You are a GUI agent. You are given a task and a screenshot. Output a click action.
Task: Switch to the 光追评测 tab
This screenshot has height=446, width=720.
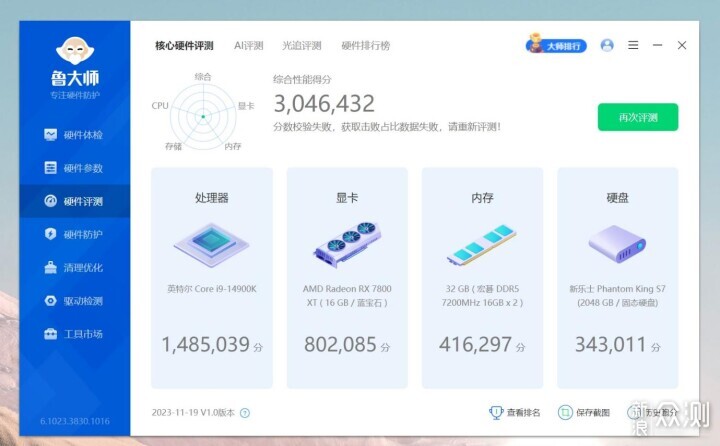[x=302, y=45]
